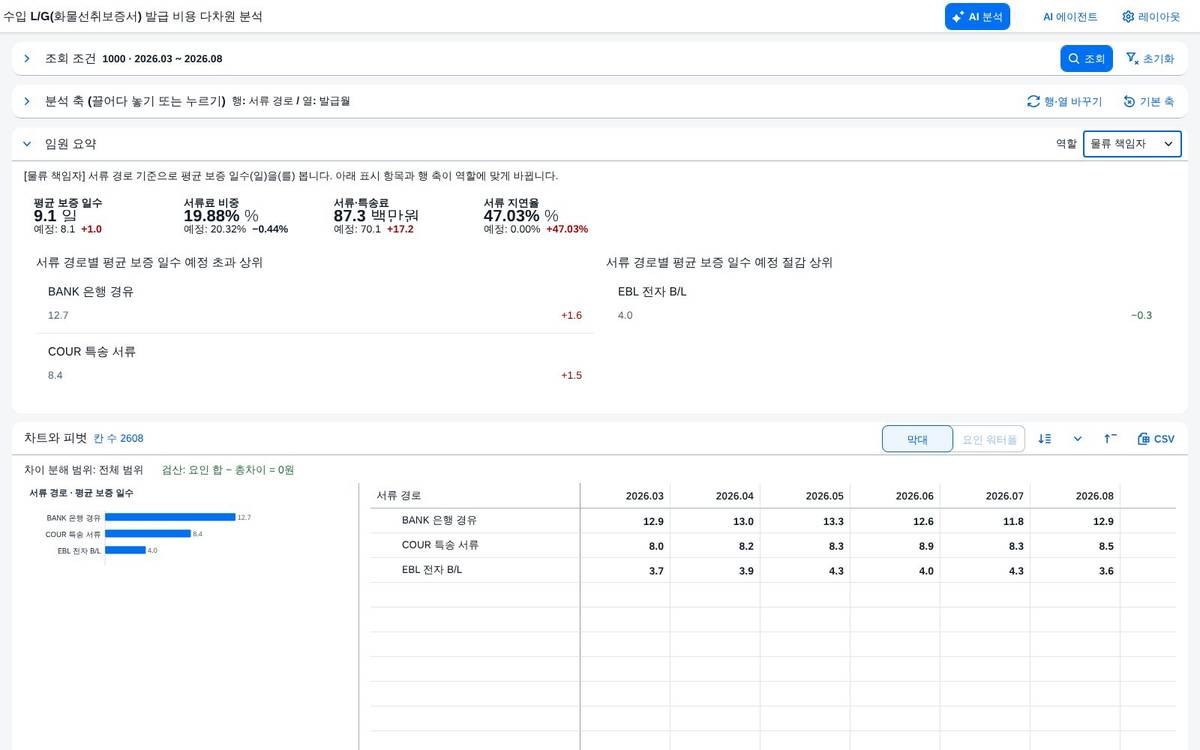
Task: Select COUR 특송 서류 in the 초과 상위 list
Action: pyautogui.click(x=314, y=363)
